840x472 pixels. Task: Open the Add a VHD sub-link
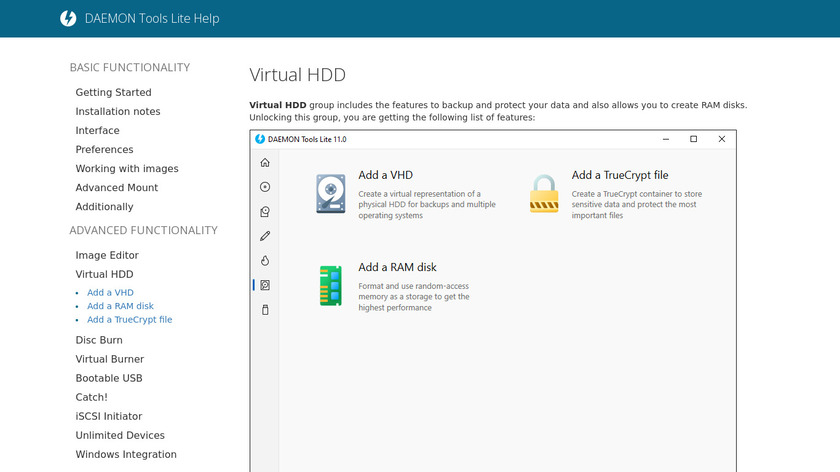coord(110,293)
